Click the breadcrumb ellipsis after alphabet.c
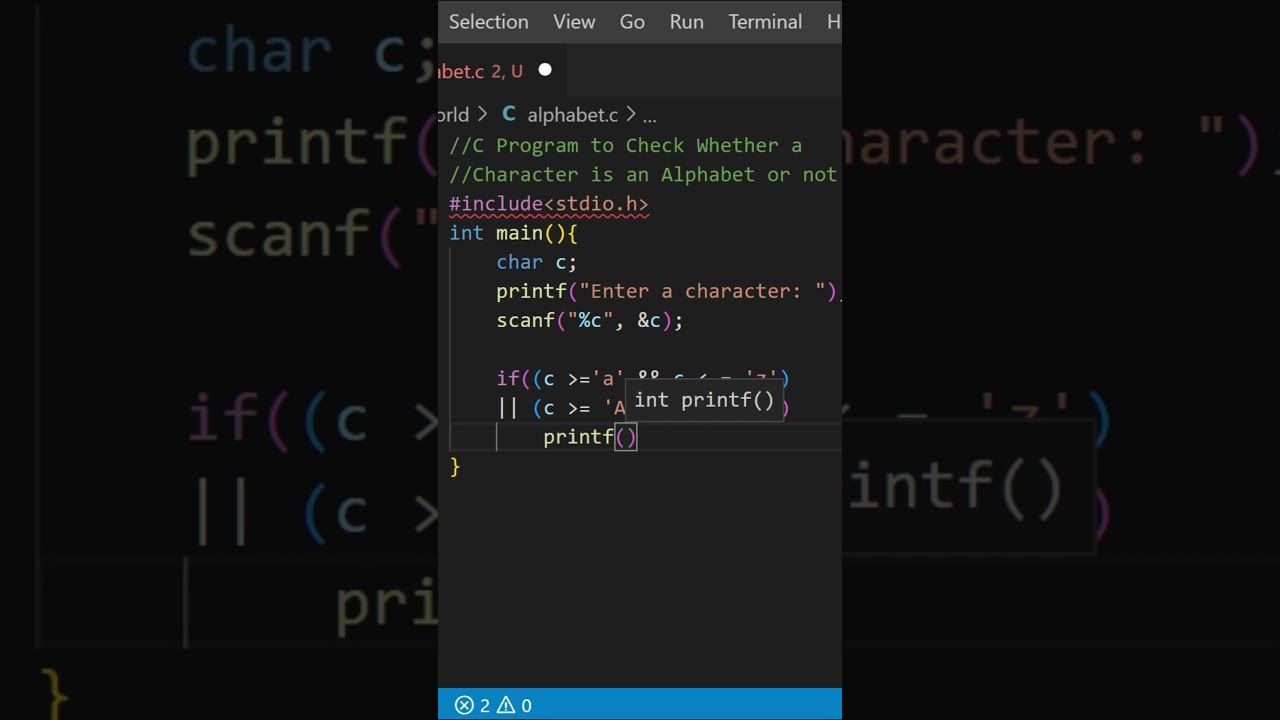This screenshot has height=720, width=1280. point(649,116)
